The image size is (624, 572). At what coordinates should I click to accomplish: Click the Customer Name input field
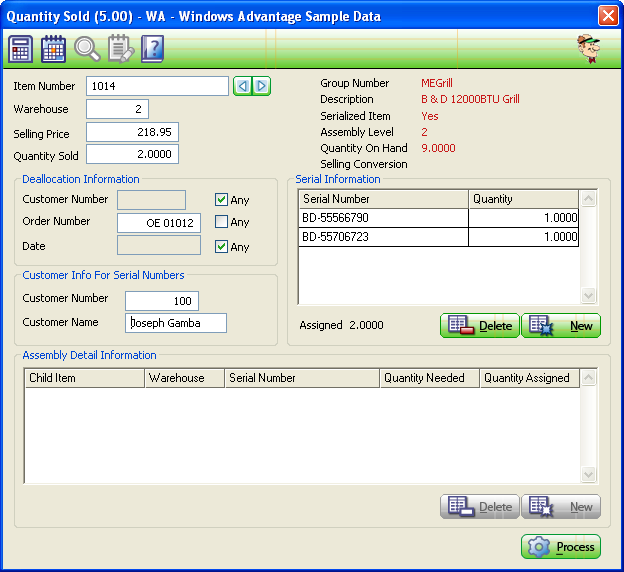pos(176,323)
